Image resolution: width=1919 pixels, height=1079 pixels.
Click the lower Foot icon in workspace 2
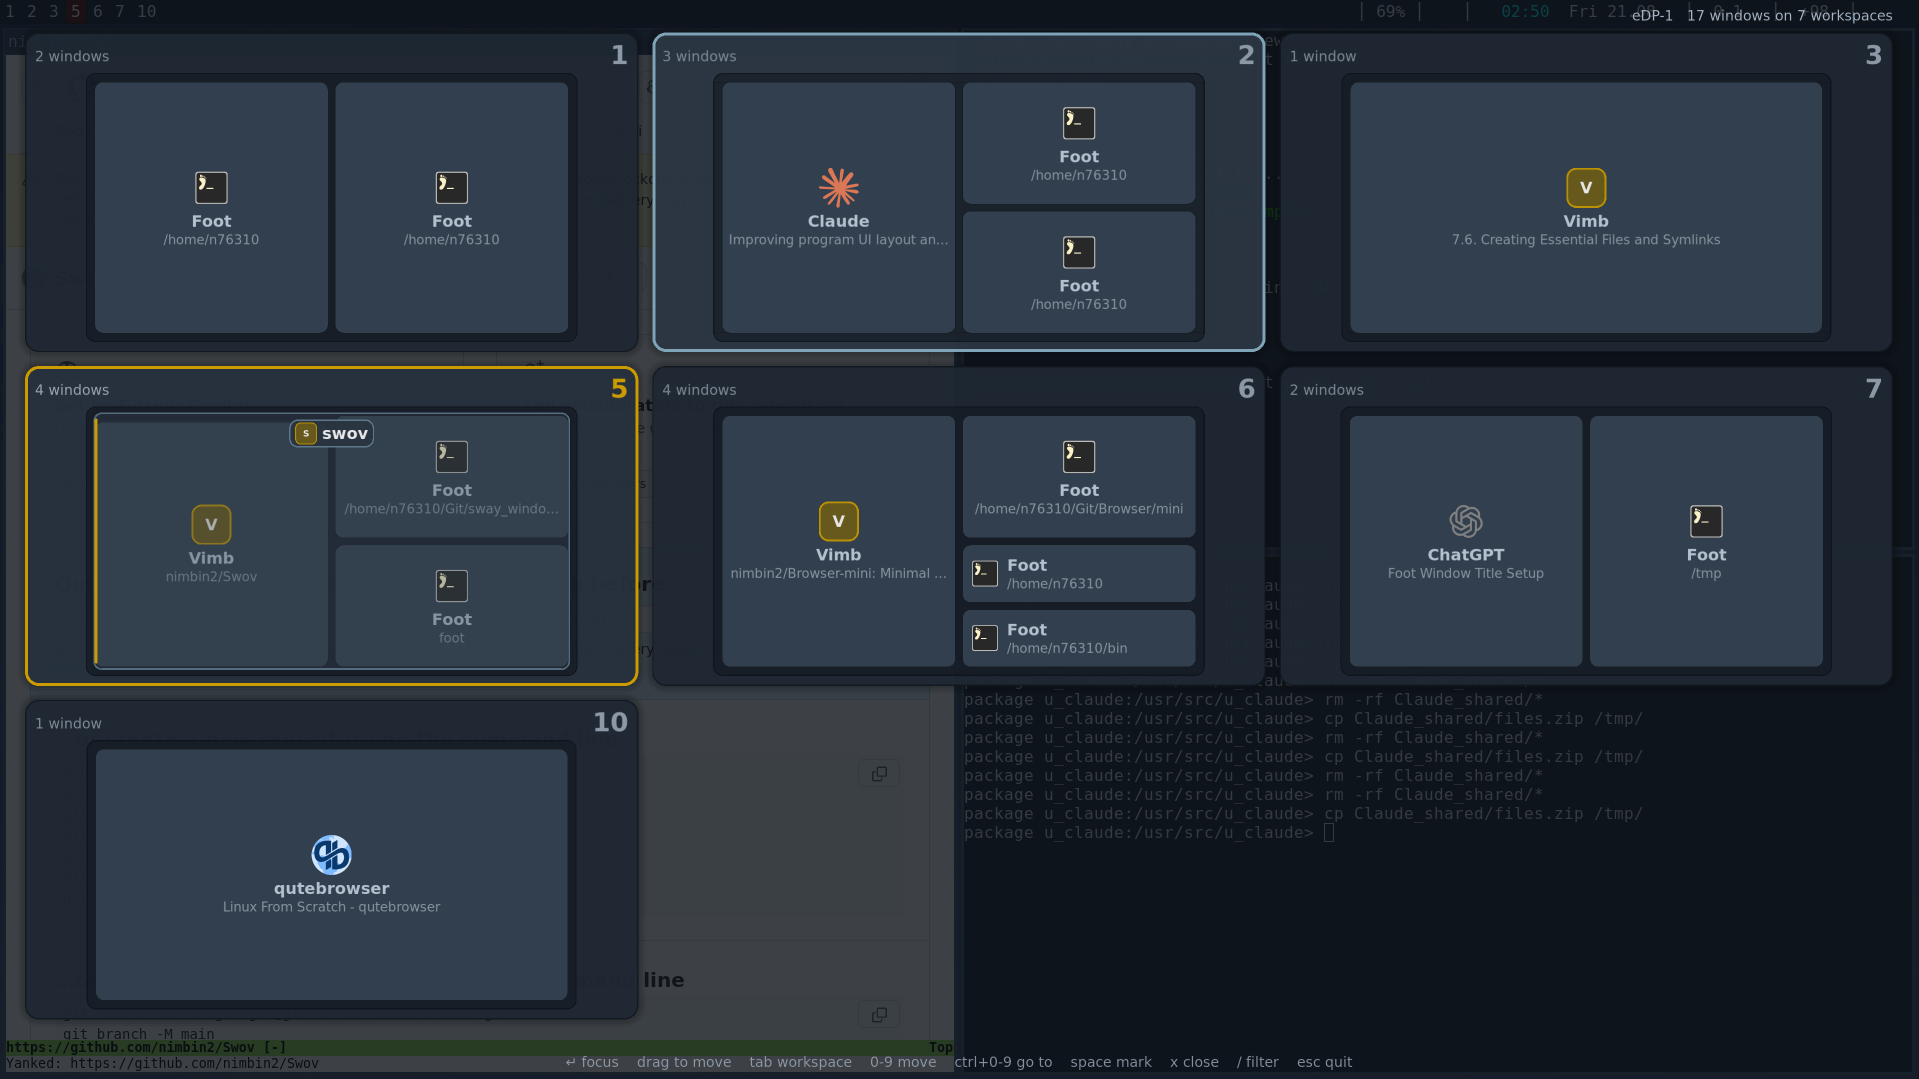(1079, 252)
